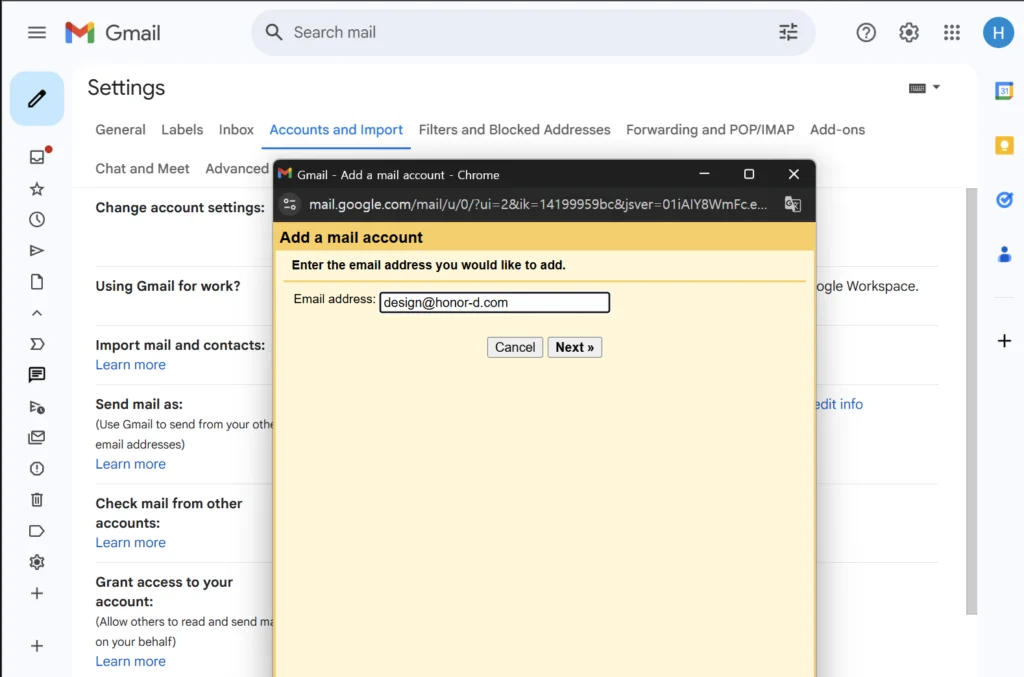Get add-ons plus icon in side panel
This screenshot has width=1024, height=677.
click(1004, 341)
